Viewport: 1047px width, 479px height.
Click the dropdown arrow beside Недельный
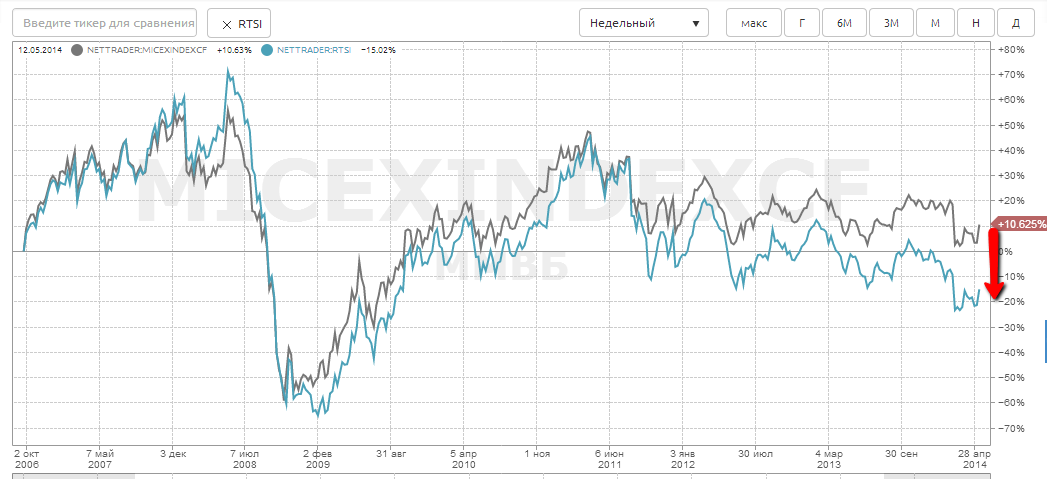pyautogui.click(x=695, y=23)
